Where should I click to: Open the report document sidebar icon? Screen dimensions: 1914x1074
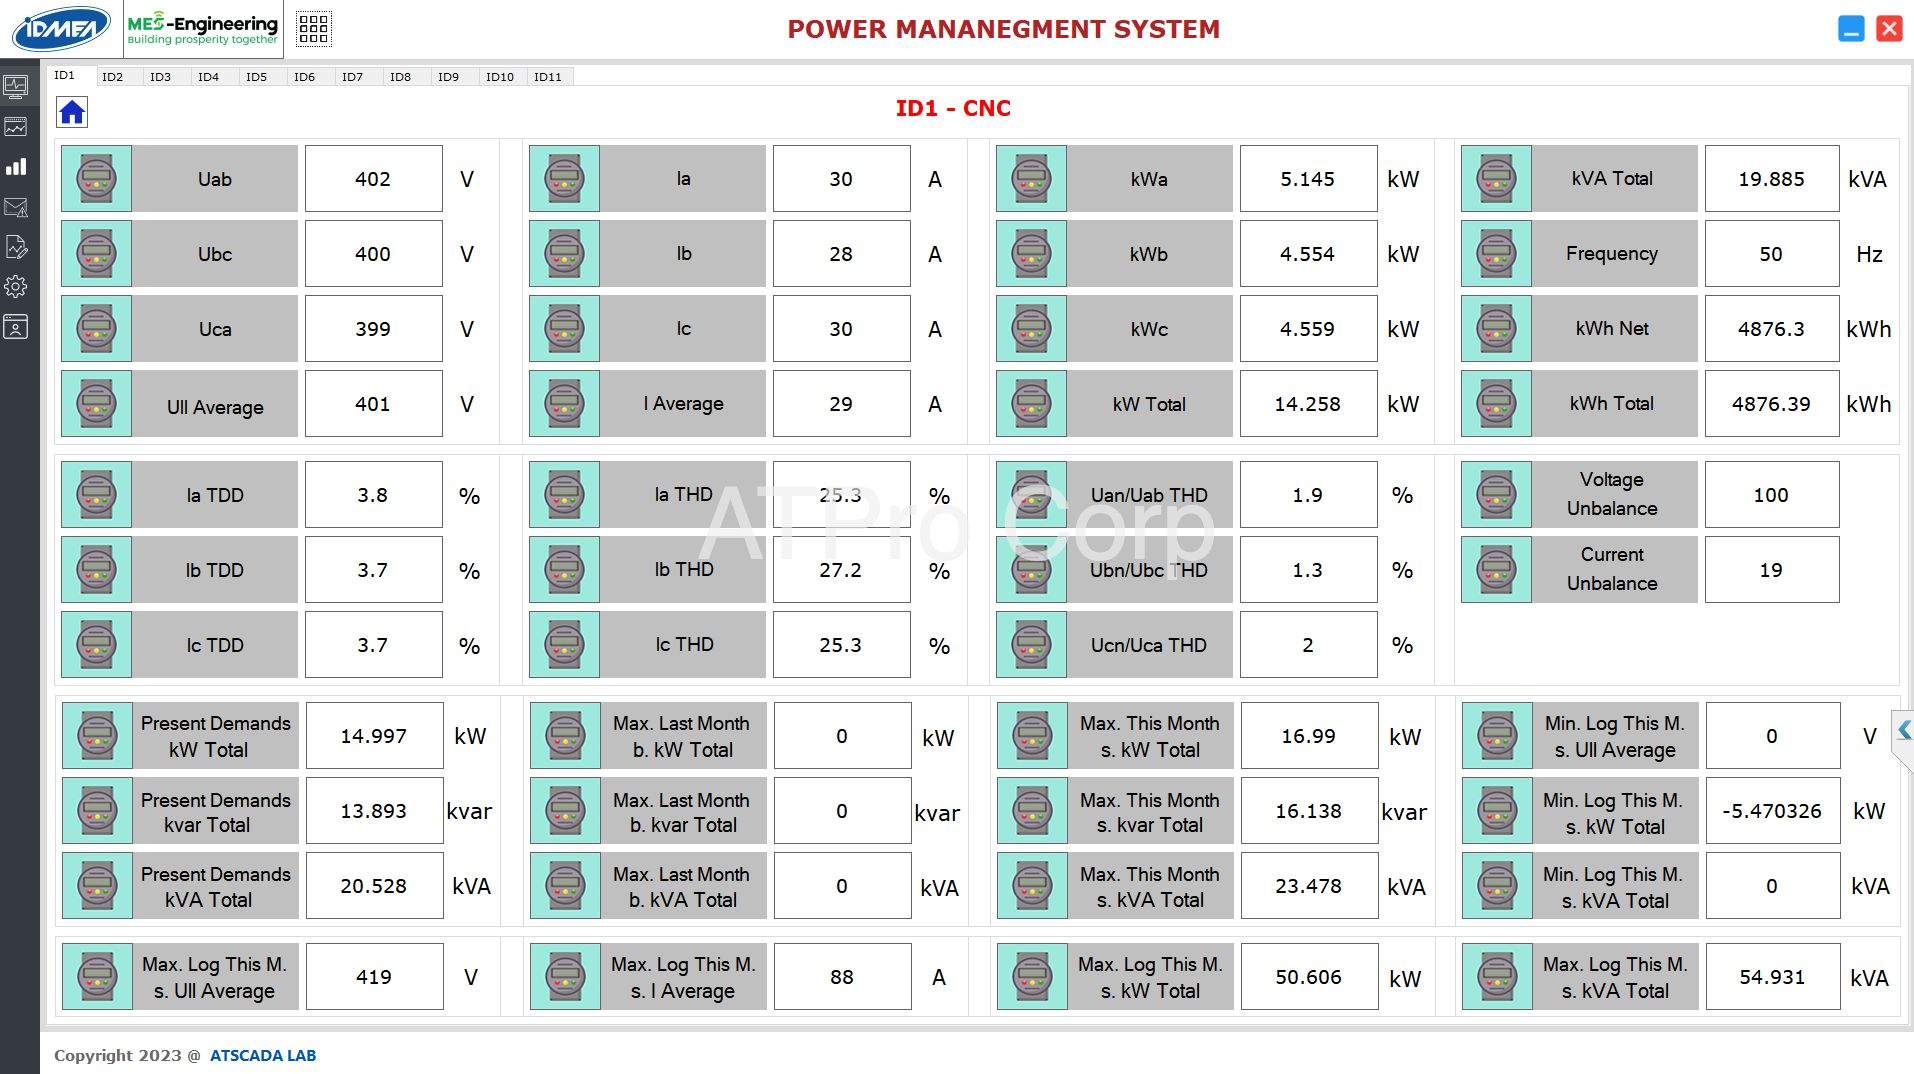point(16,247)
